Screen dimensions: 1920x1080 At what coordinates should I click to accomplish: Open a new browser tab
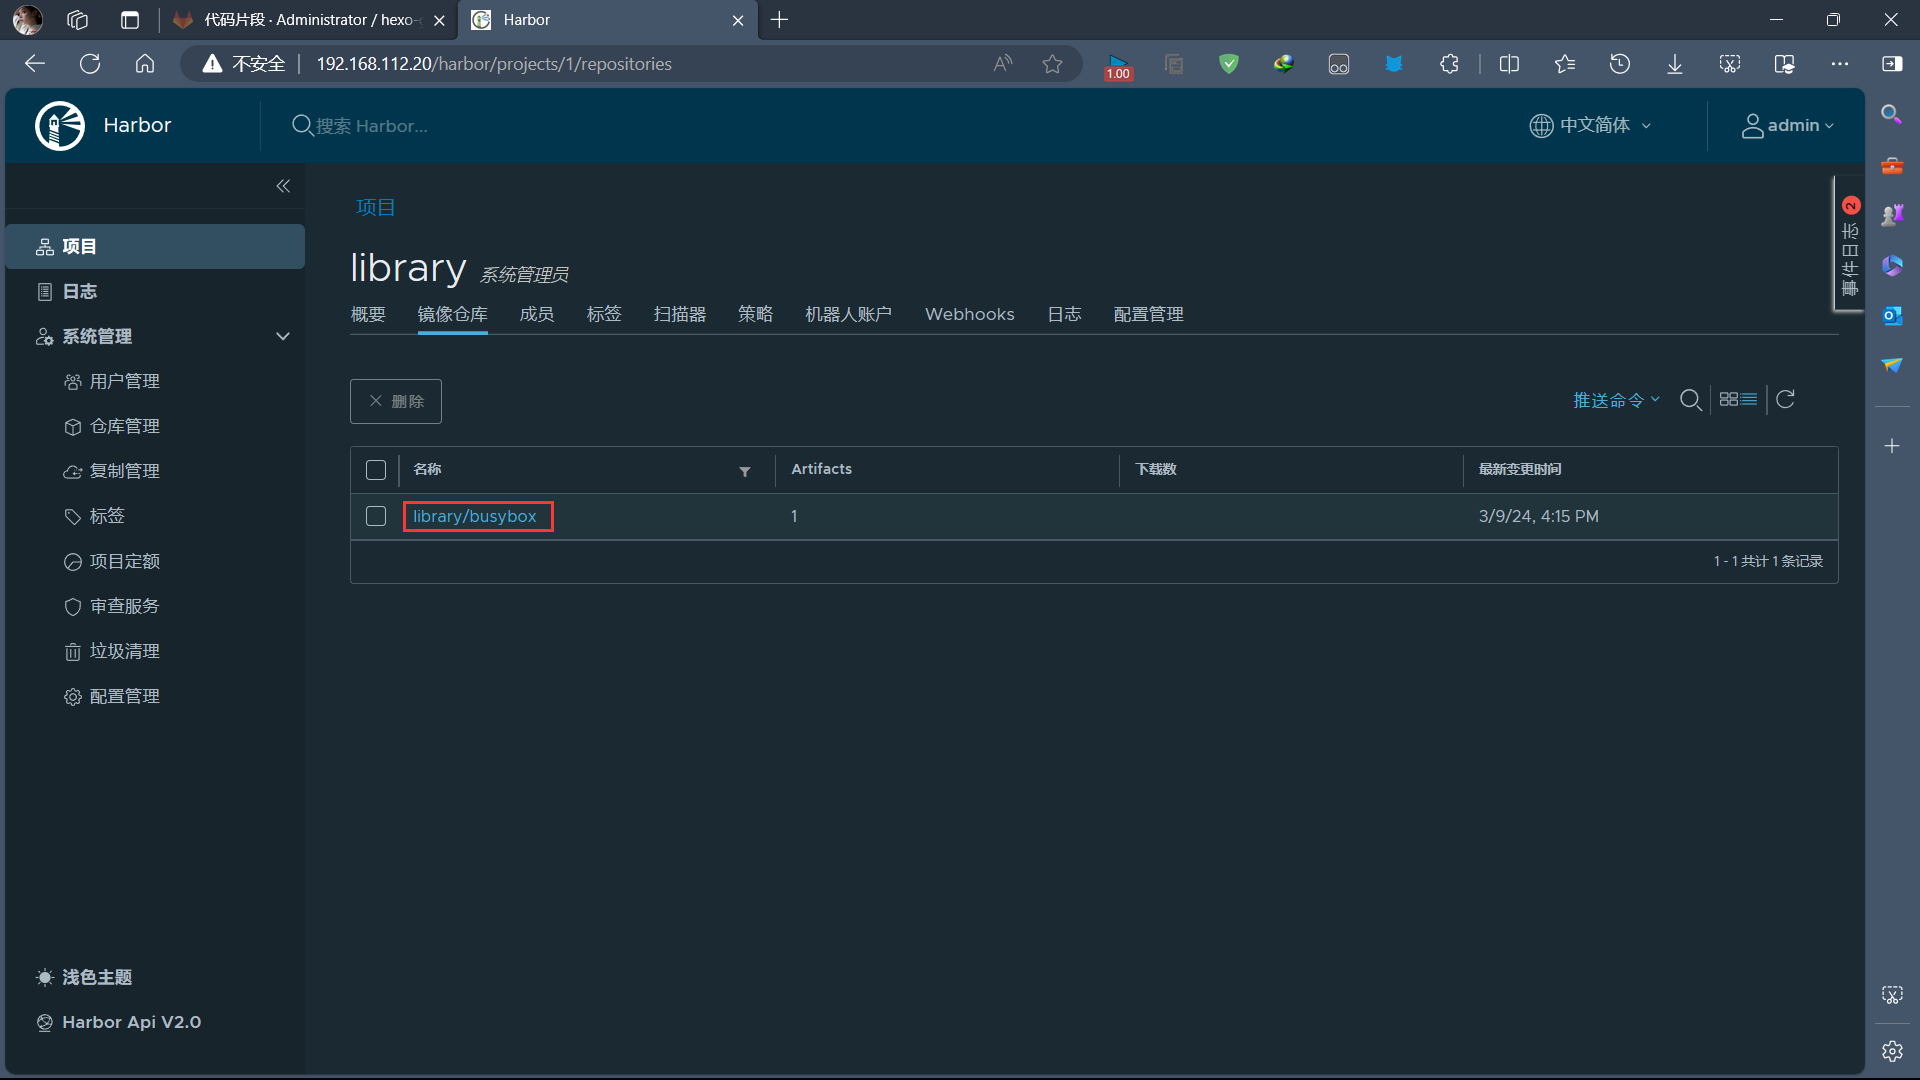(x=780, y=20)
